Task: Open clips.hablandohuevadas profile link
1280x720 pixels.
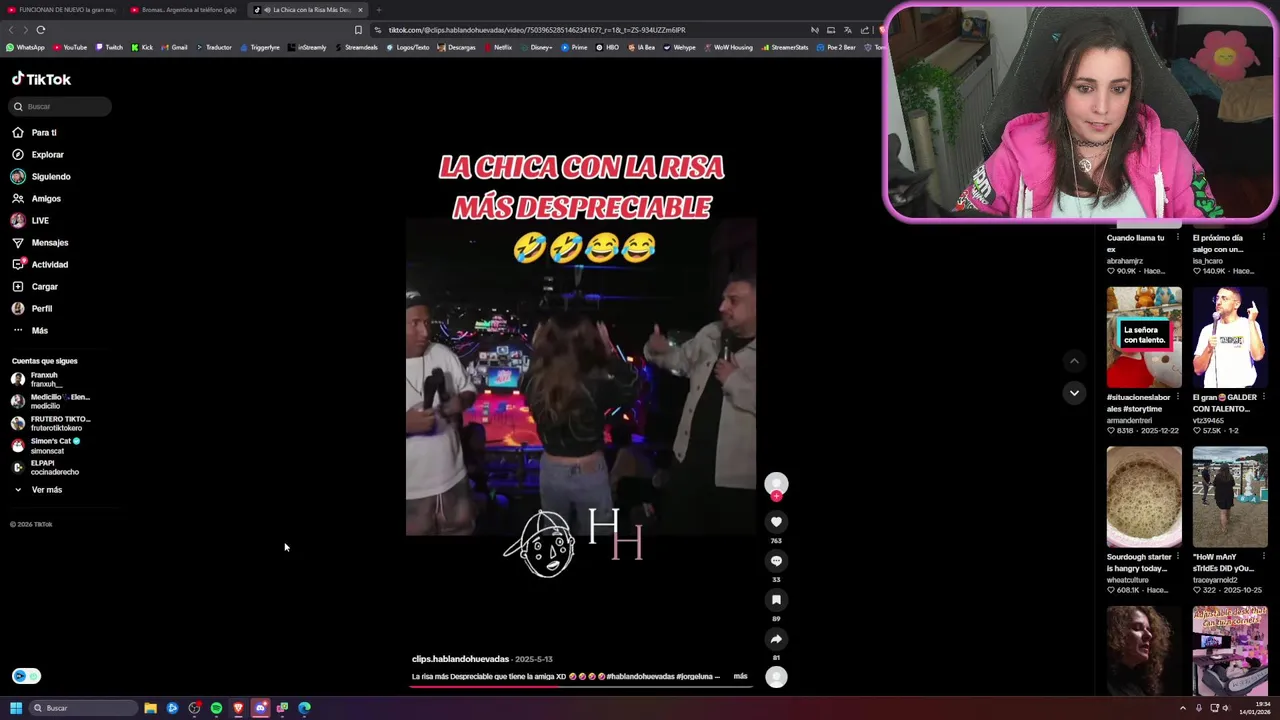Action: coord(460,659)
